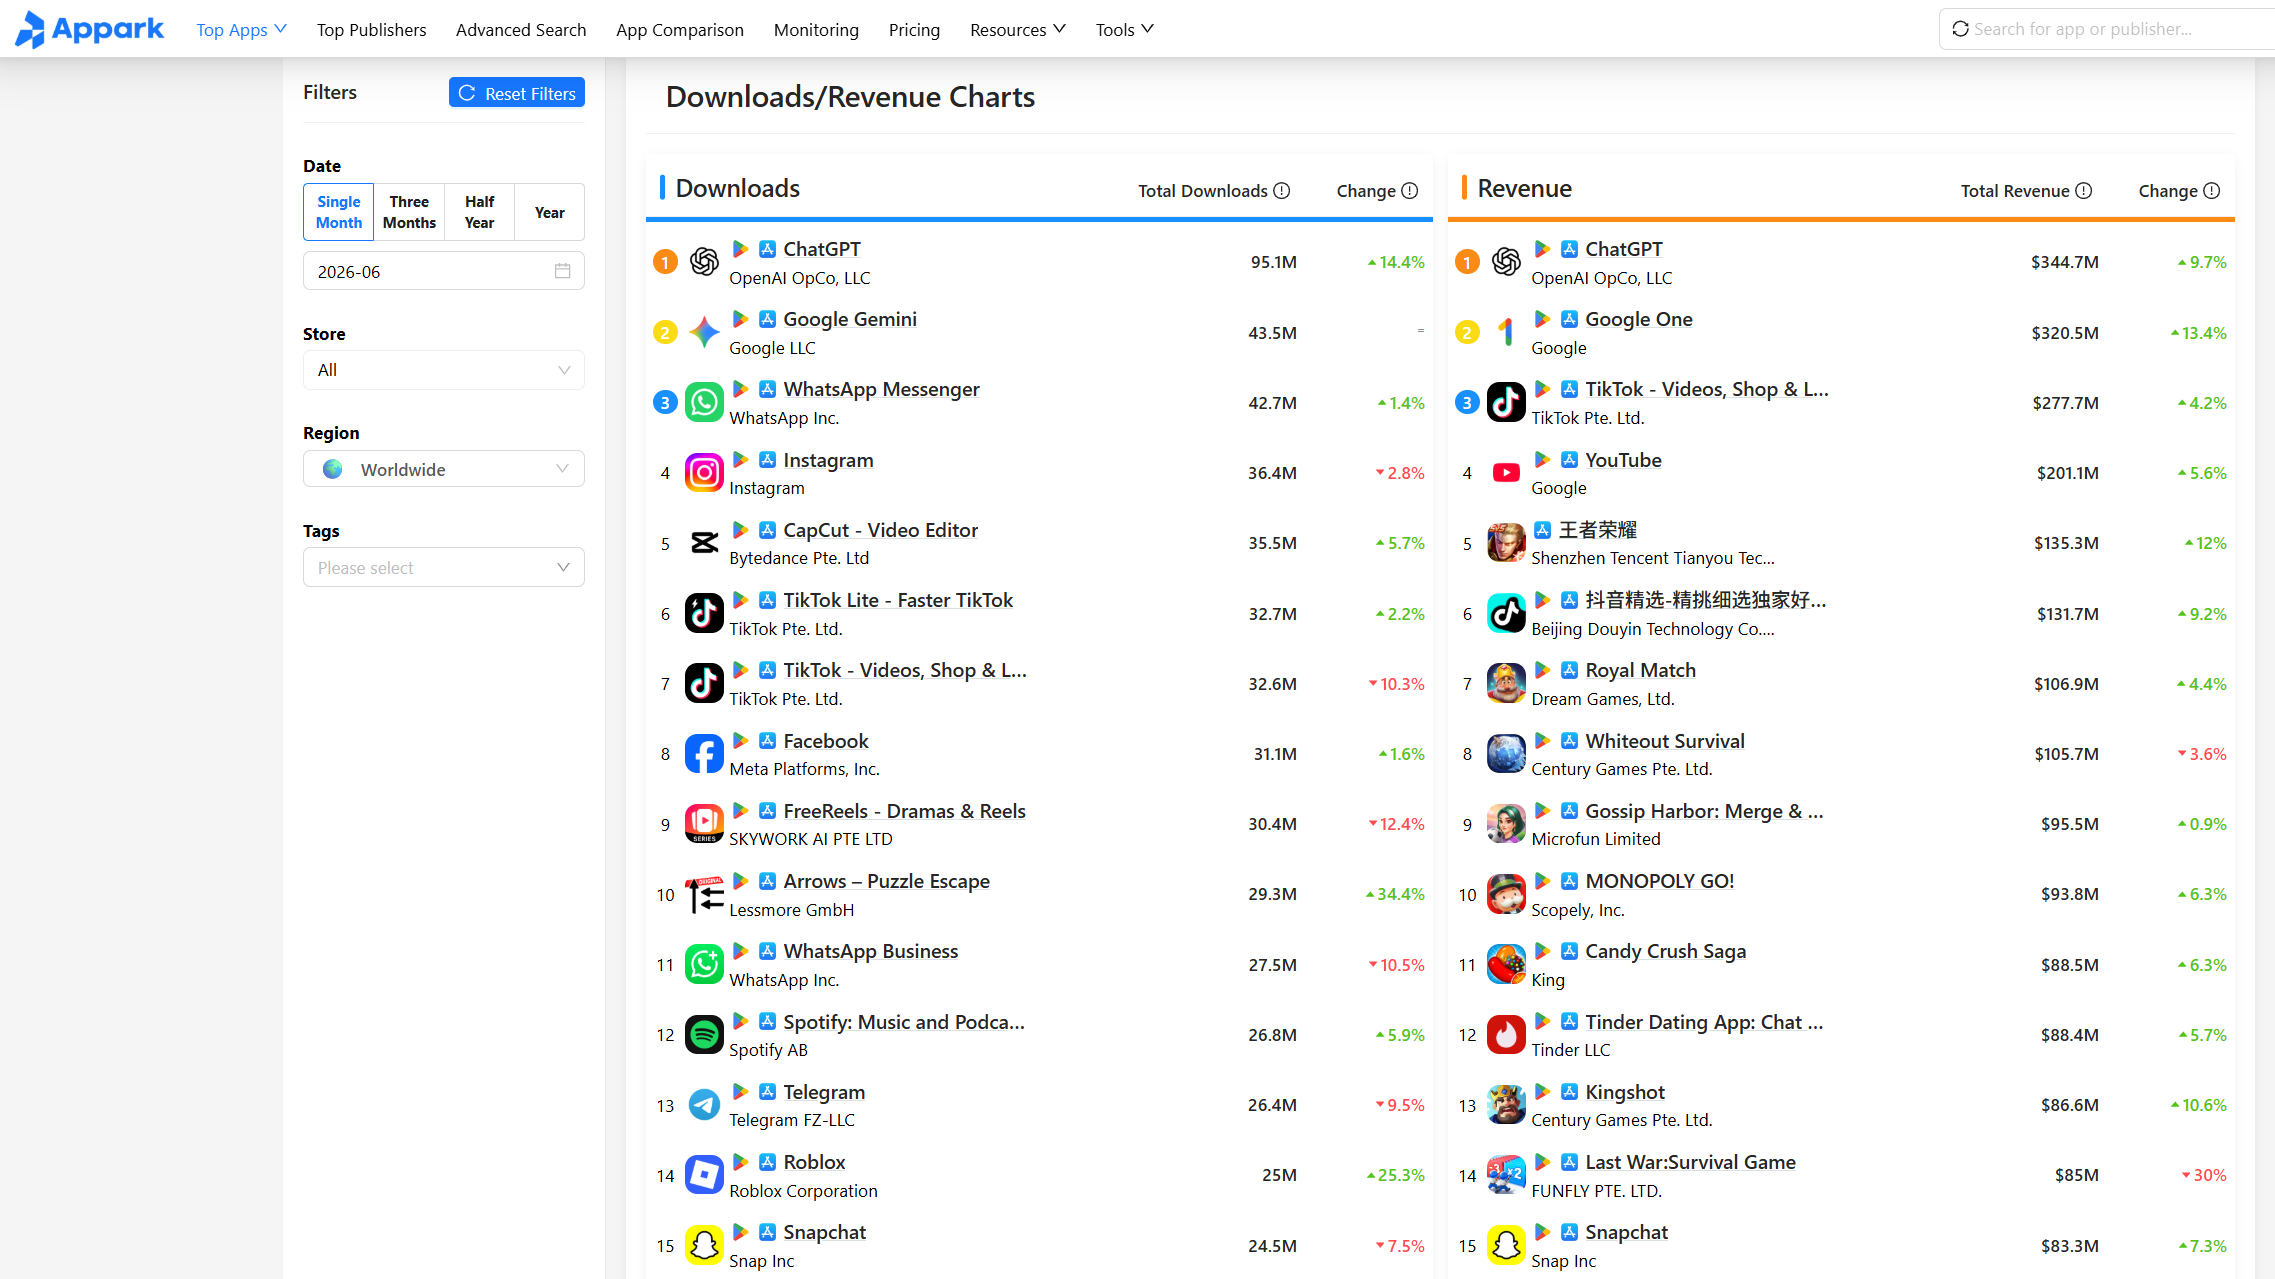This screenshot has width=2275, height=1279.
Task: Open the Store dropdown
Action: coord(444,370)
